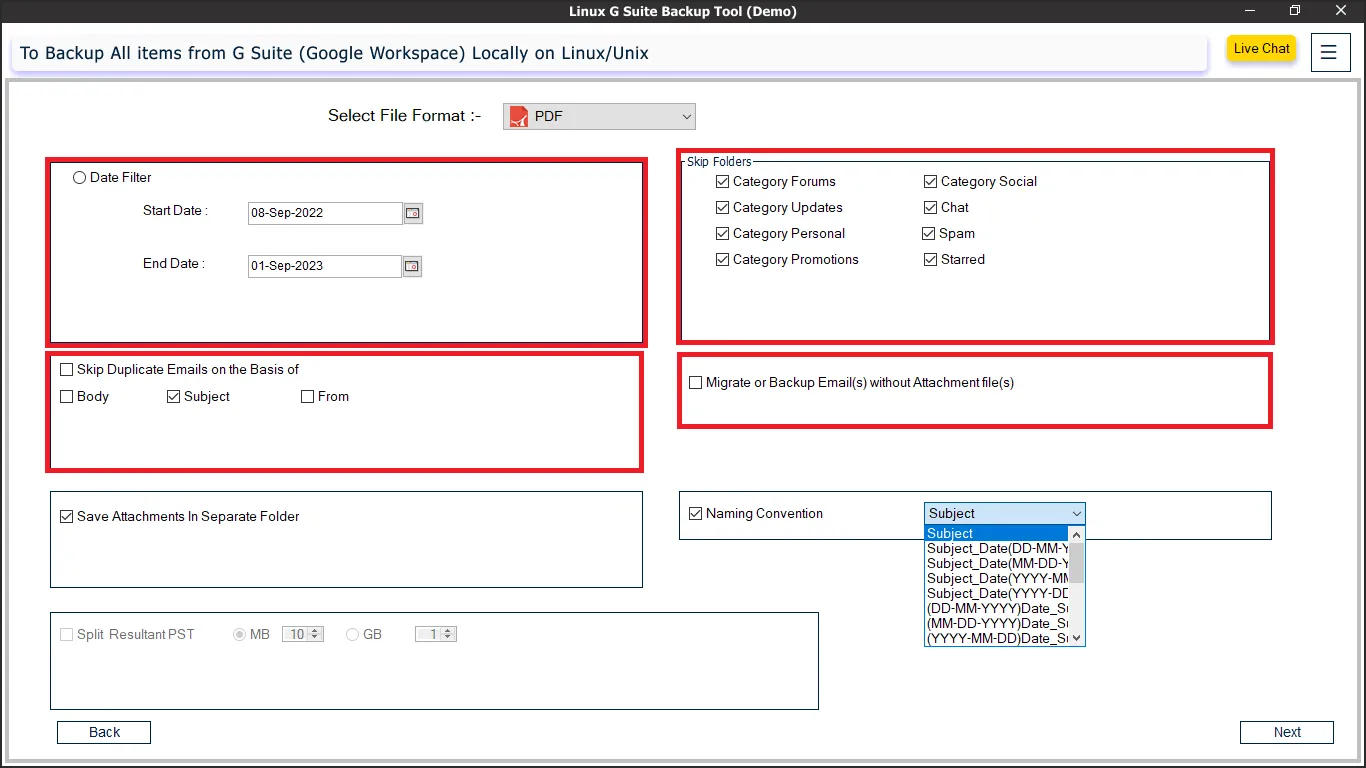The width and height of the screenshot is (1366, 768).
Task: Click the PDF icon in format selector
Action: tap(519, 116)
